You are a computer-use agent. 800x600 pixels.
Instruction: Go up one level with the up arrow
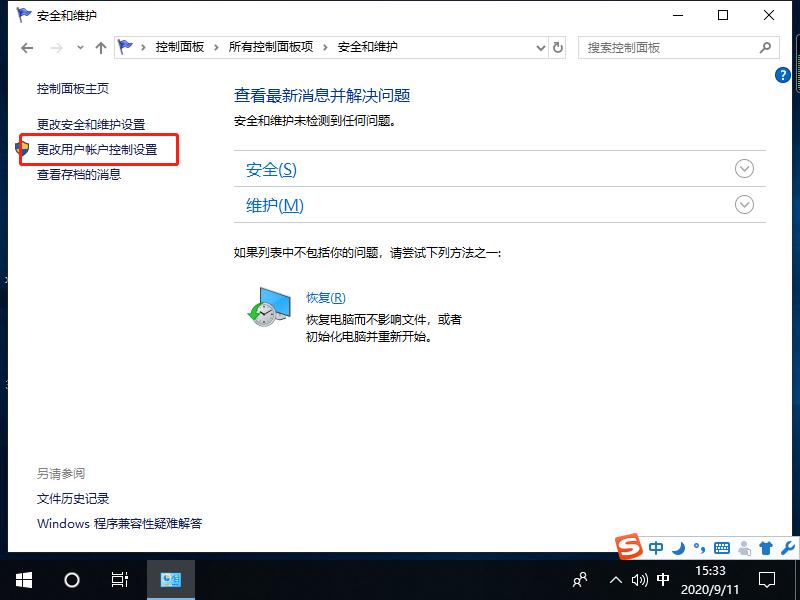pyautogui.click(x=101, y=47)
